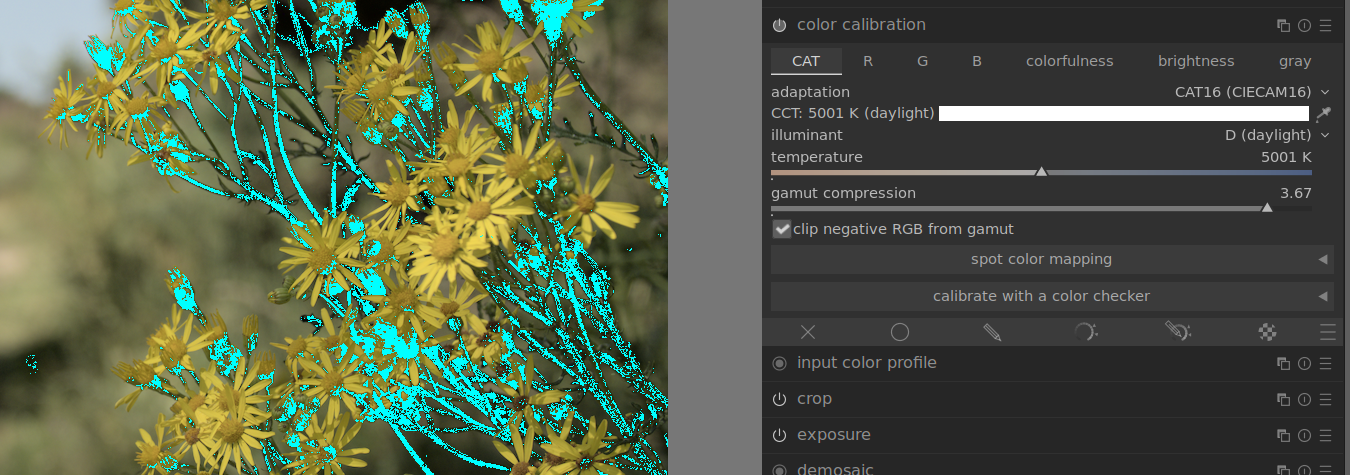Image resolution: width=1350 pixels, height=475 pixels.
Task: Enable the crop module
Action: point(780,399)
